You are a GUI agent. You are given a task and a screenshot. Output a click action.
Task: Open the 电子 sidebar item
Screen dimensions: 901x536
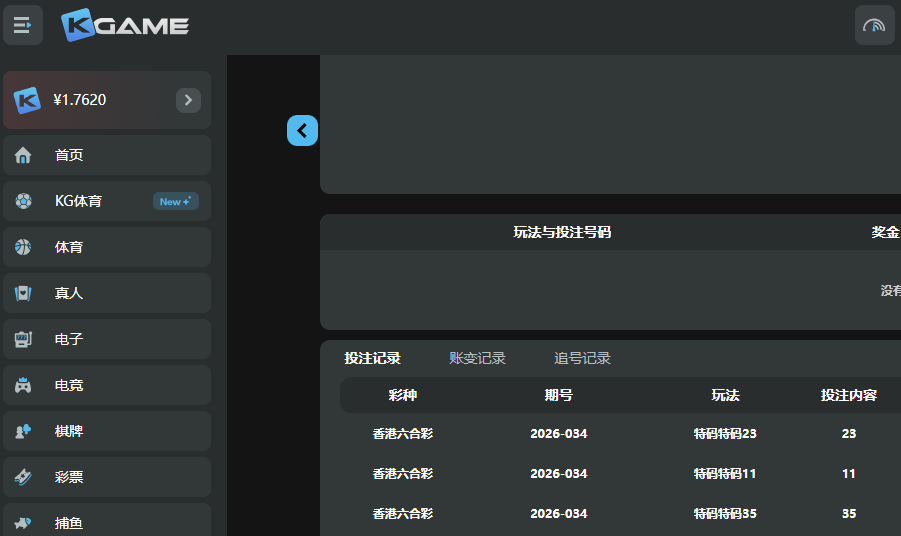point(107,339)
